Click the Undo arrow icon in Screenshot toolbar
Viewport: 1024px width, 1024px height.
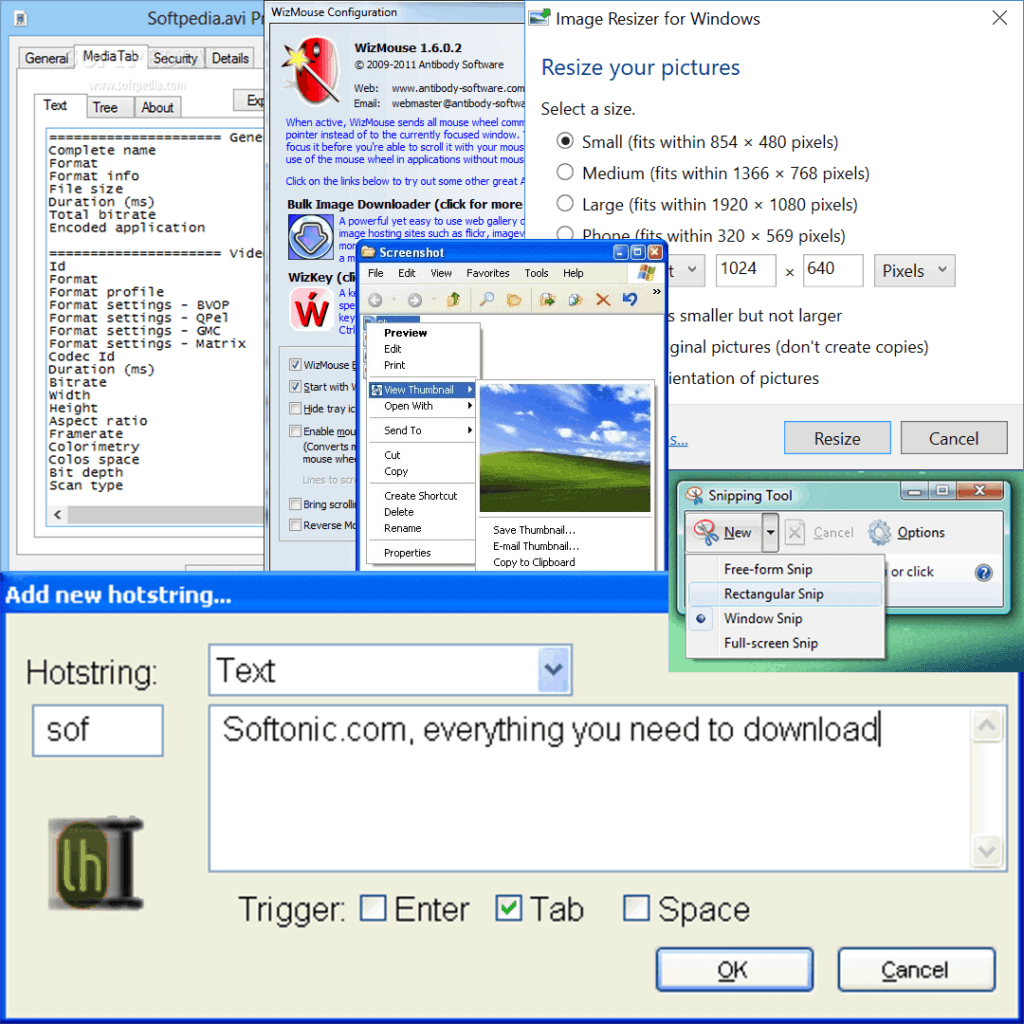pos(628,298)
